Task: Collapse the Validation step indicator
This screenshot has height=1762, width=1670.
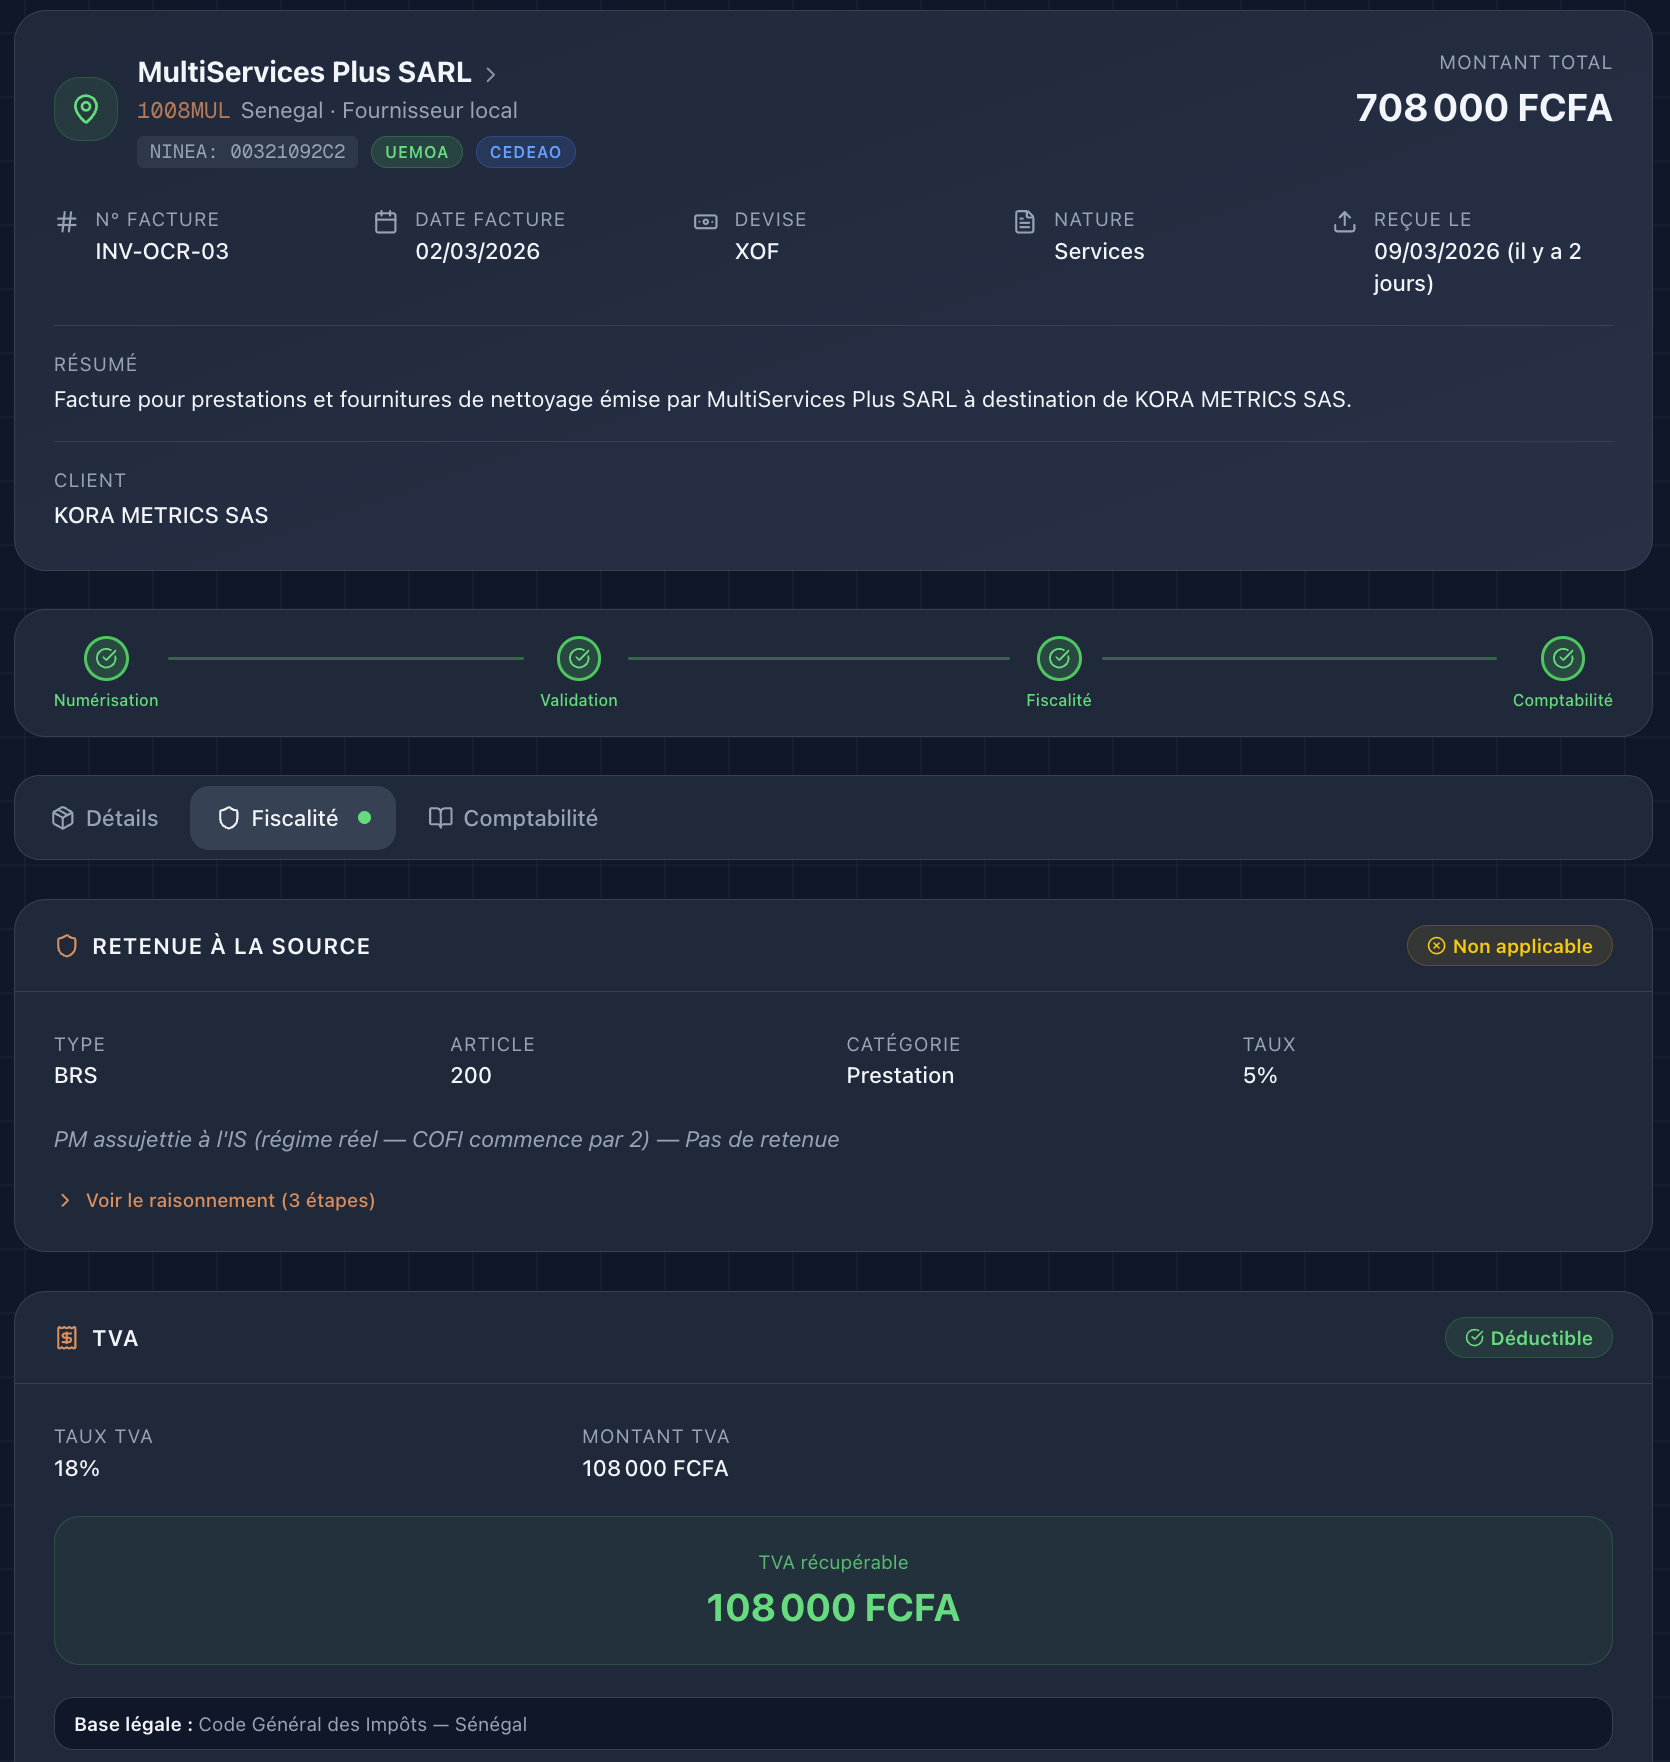Action: (579, 658)
